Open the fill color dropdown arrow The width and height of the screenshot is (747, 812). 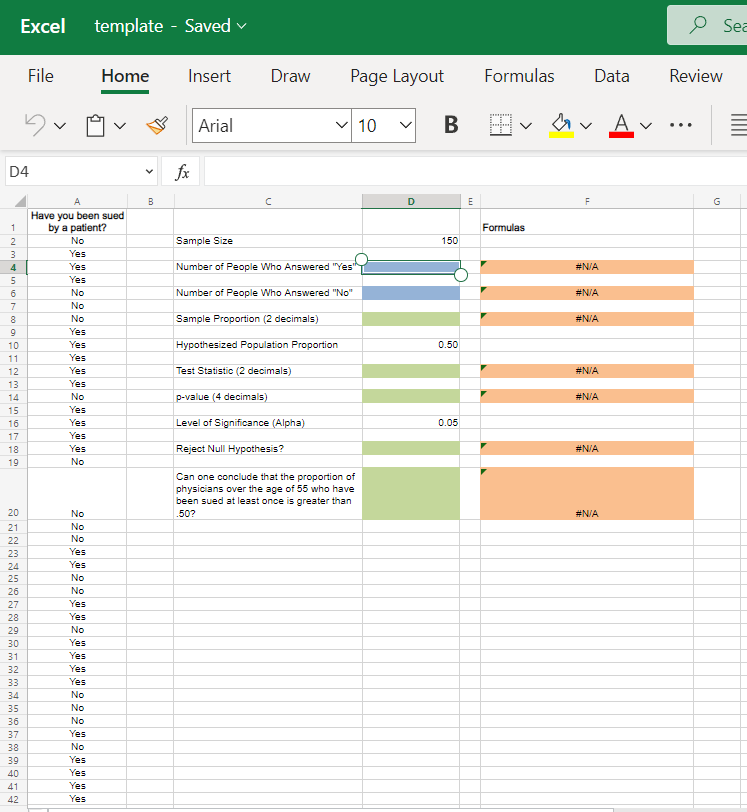(x=586, y=125)
